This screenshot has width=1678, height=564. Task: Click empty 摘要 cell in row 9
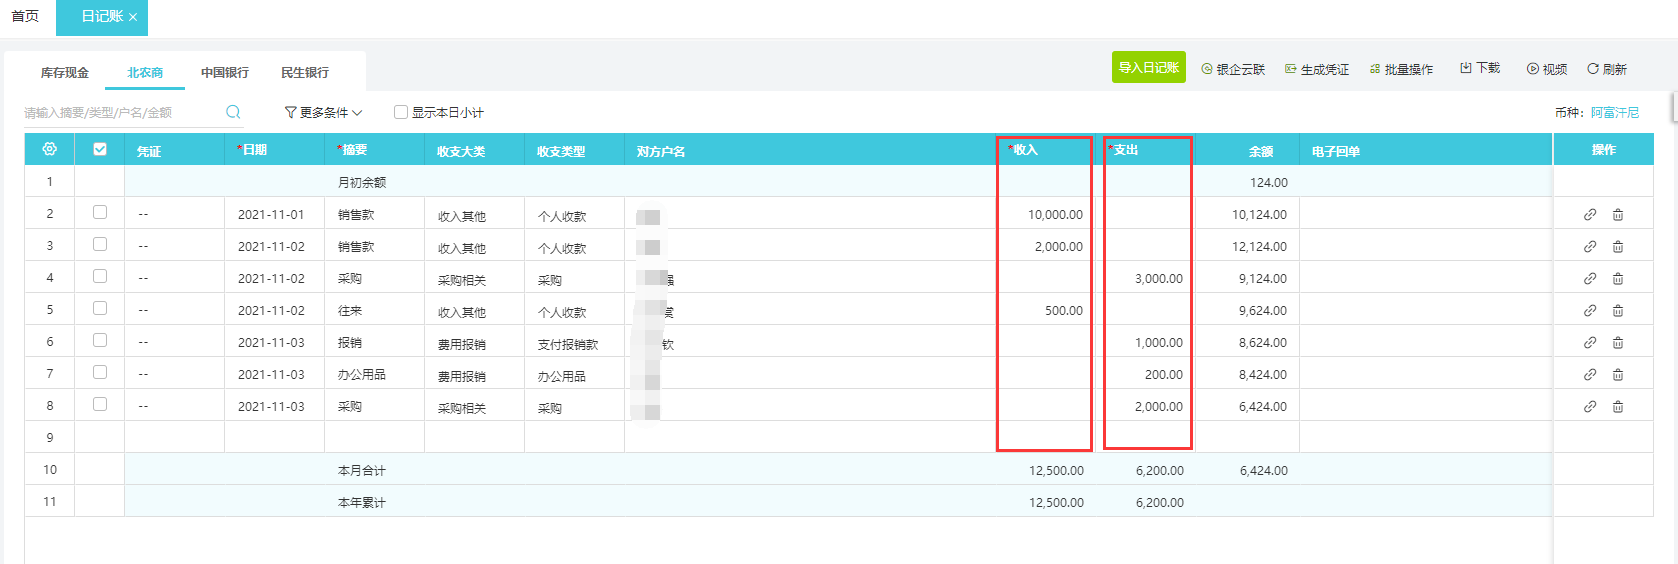374,437
